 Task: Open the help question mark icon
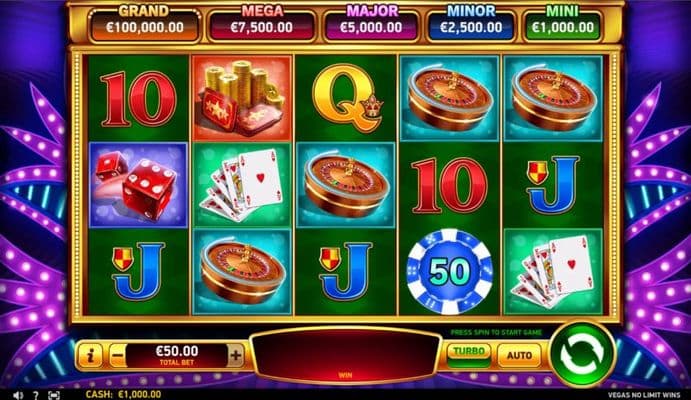(36, 395)
